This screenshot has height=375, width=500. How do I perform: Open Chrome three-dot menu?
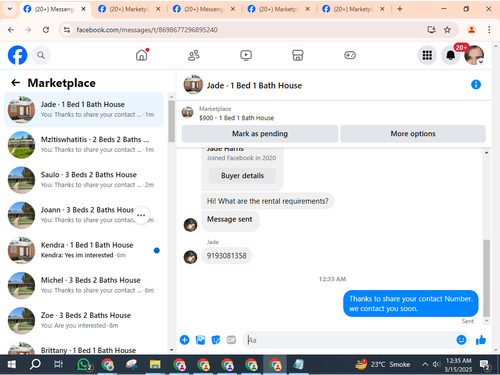pos(489,30)
